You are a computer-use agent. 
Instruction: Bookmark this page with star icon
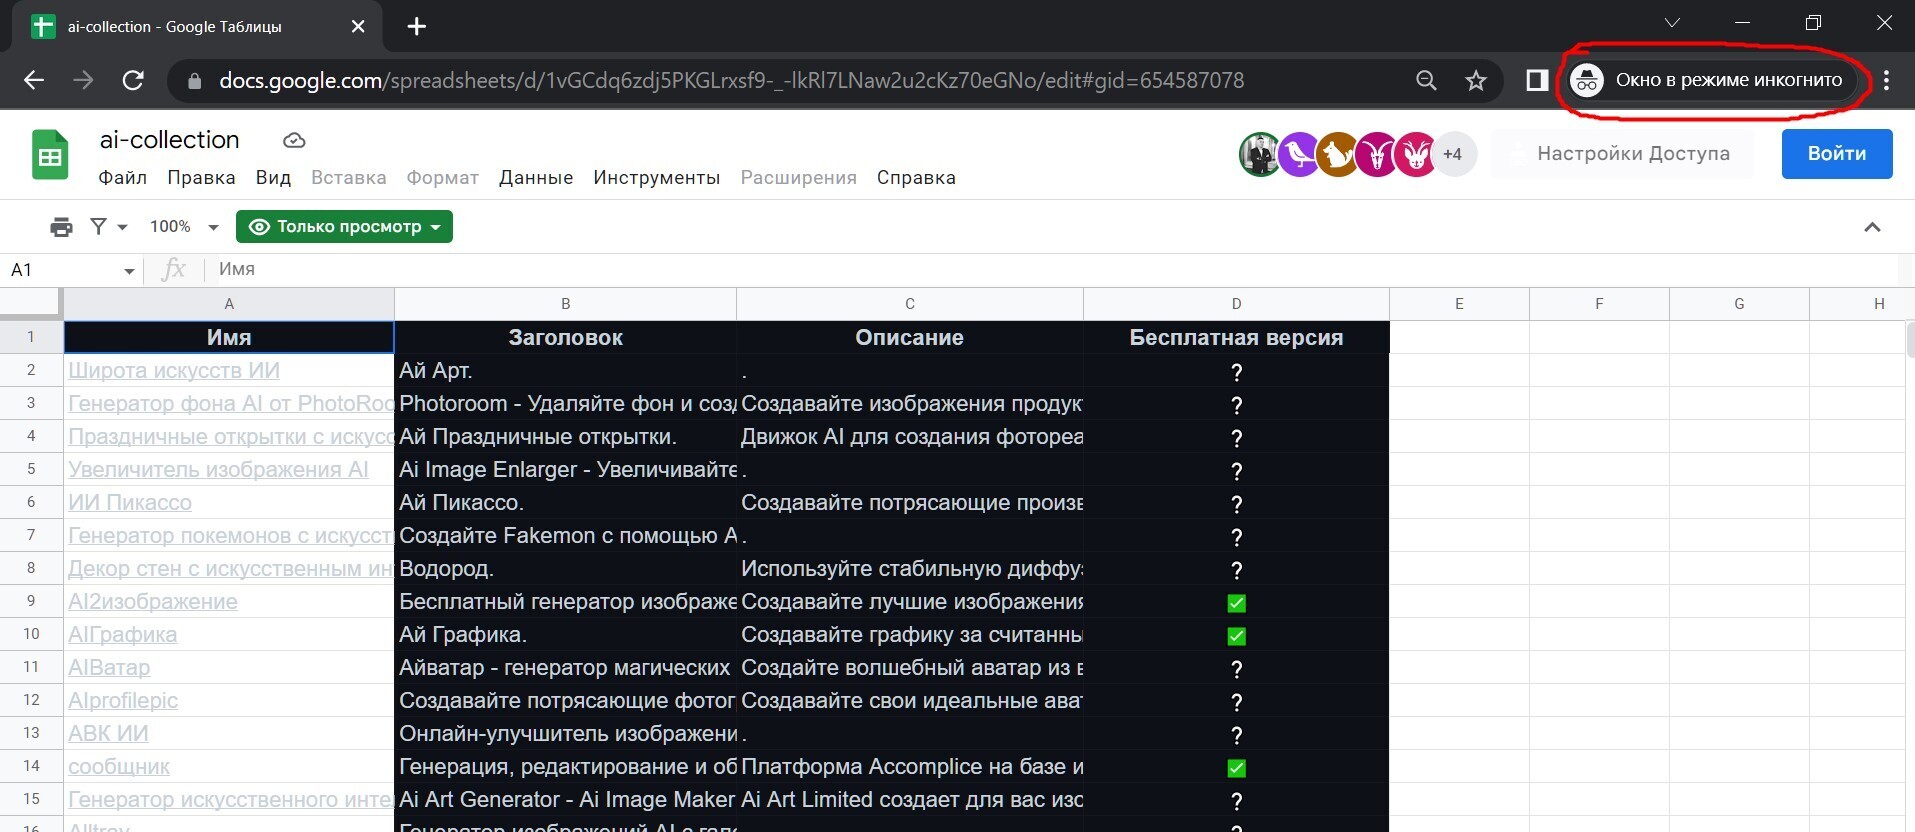click(1475, 81)
